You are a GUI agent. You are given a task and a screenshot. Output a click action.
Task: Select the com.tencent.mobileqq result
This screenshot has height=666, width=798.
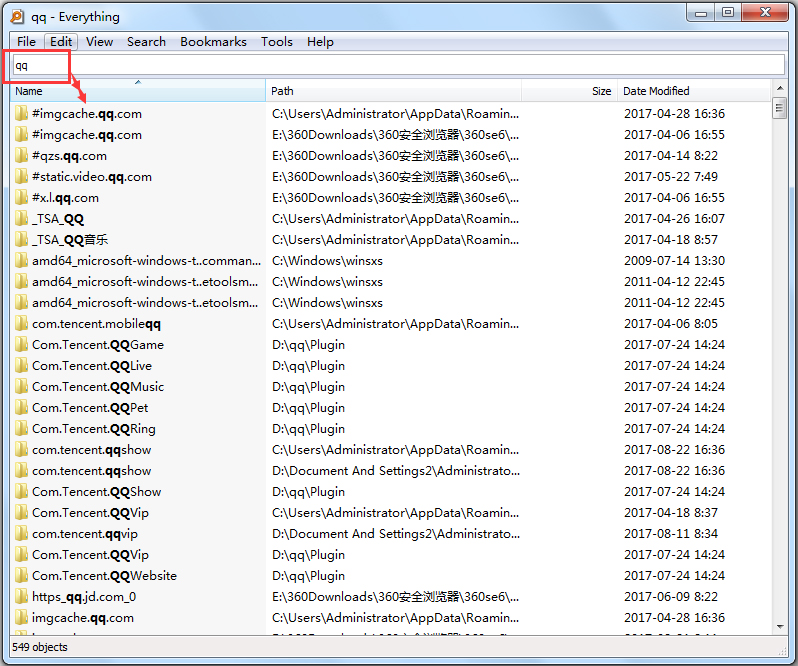96,324
